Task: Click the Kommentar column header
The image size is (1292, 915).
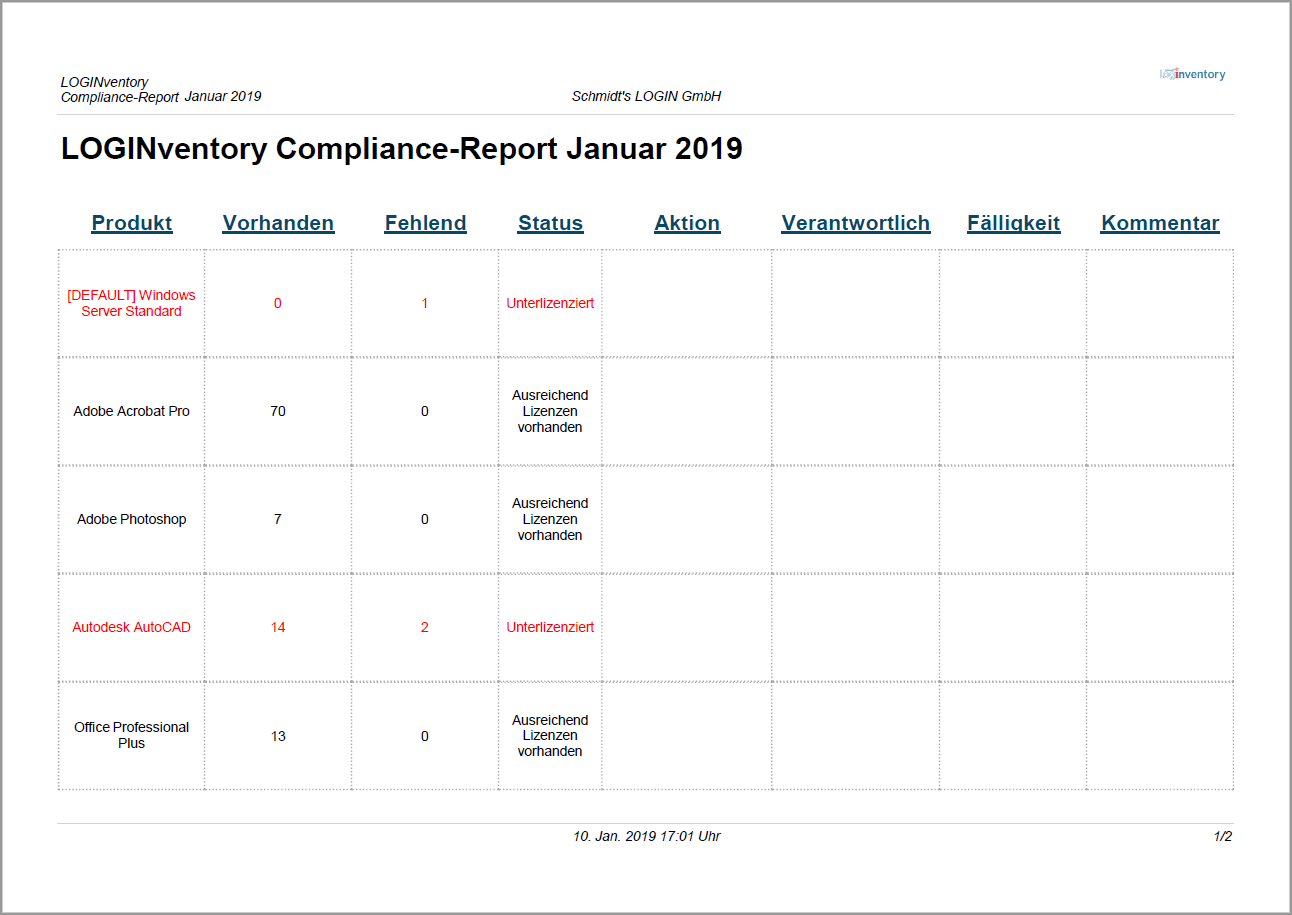Action: pos(1160,223)
